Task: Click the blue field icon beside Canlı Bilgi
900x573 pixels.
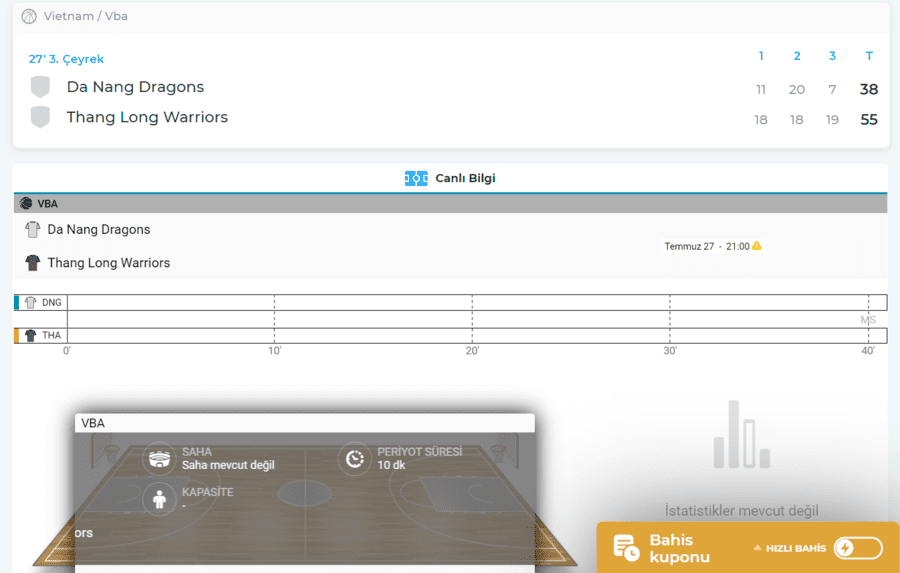Action: [x=416, y=178]
